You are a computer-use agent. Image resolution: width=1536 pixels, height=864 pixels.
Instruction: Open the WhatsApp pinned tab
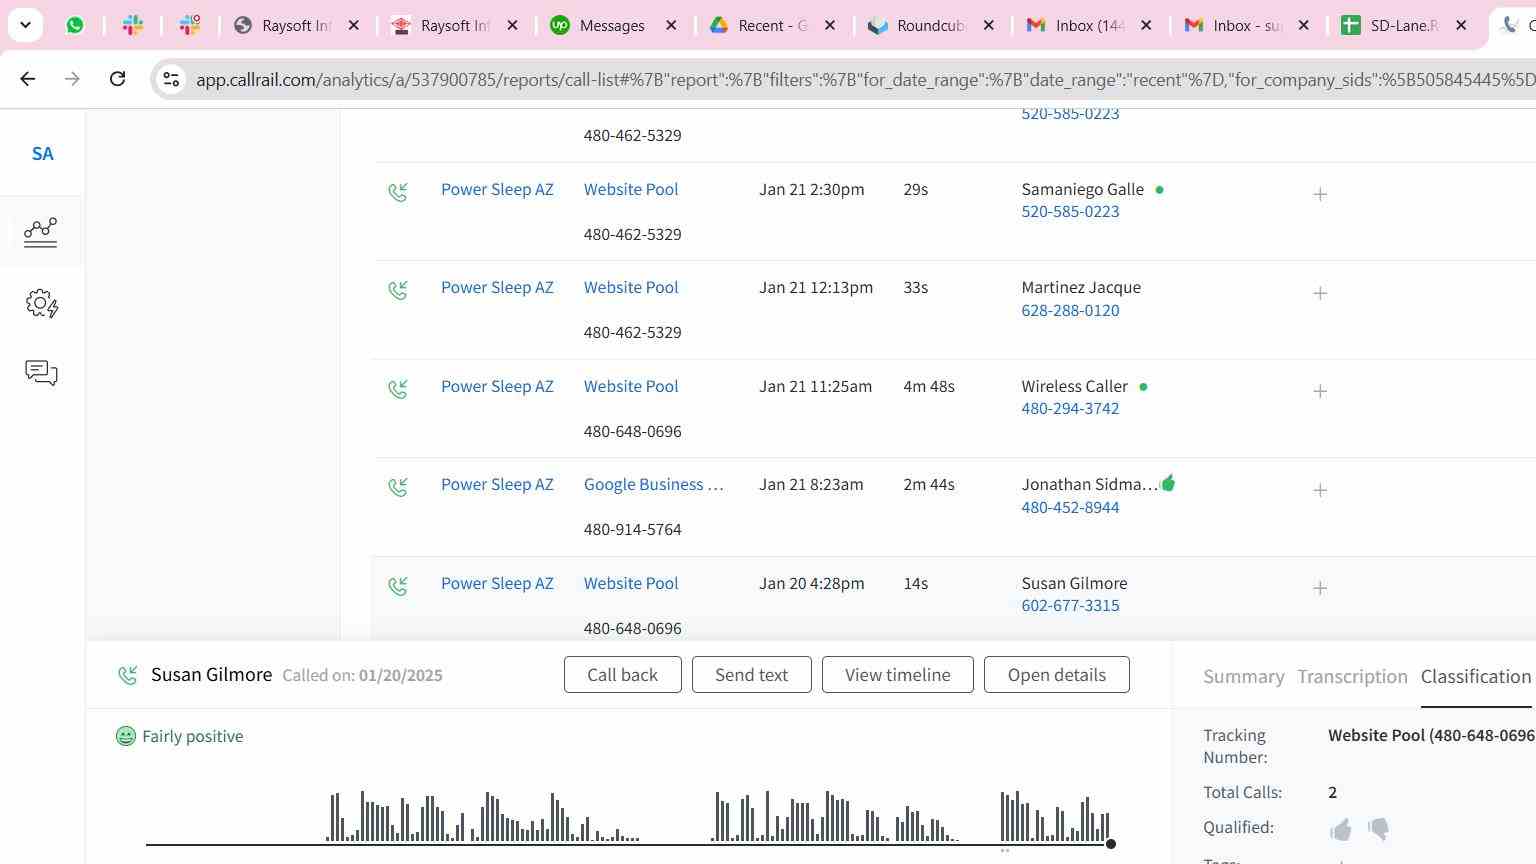pos(75,25)
